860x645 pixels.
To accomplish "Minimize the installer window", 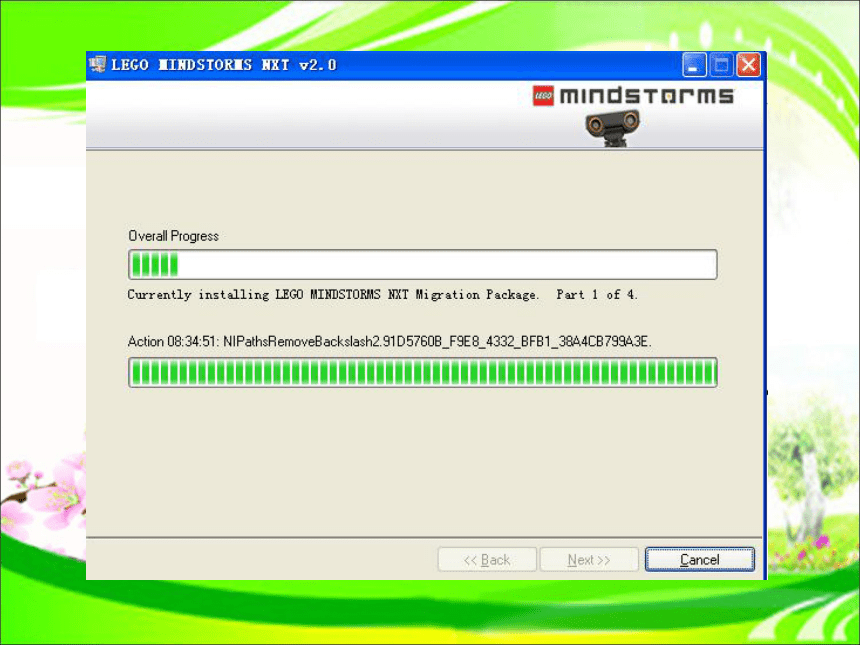I will [694, 65].
